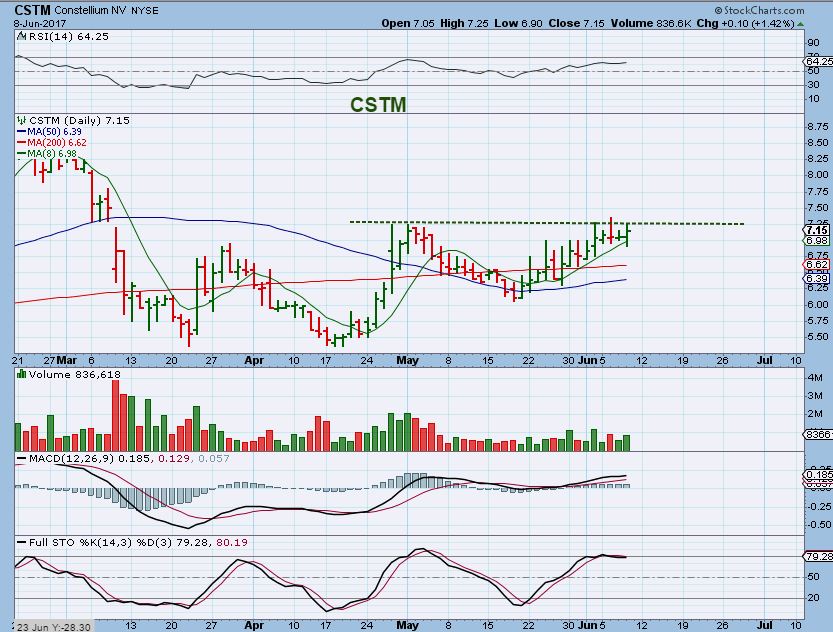Click the RSI(14) indicator line icon
833x632 pixels.
click(21, 36)
